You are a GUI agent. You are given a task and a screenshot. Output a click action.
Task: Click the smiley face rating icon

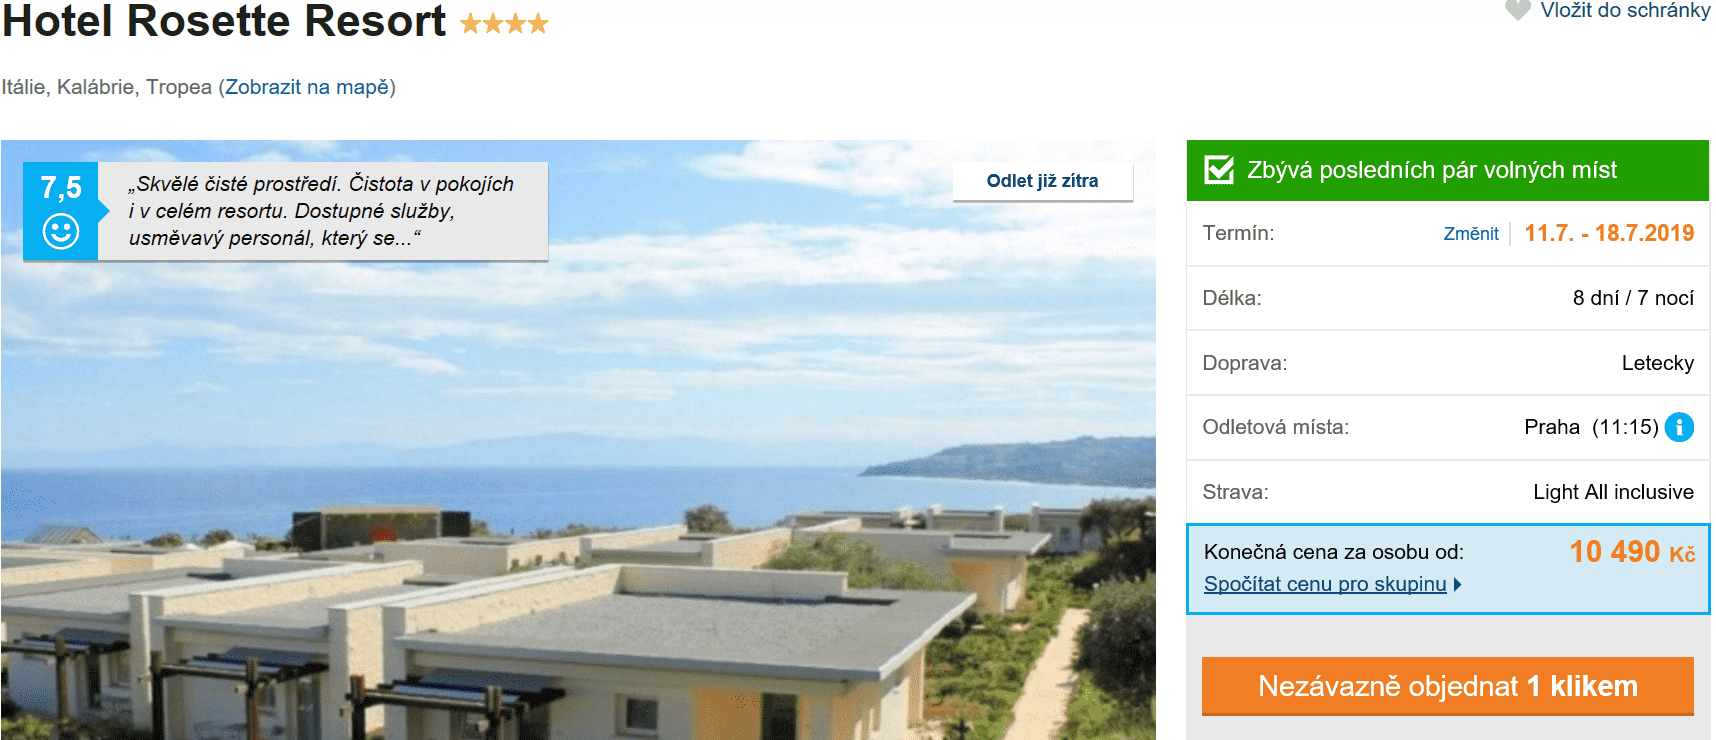pyautogui.click(x=61, y=231)
